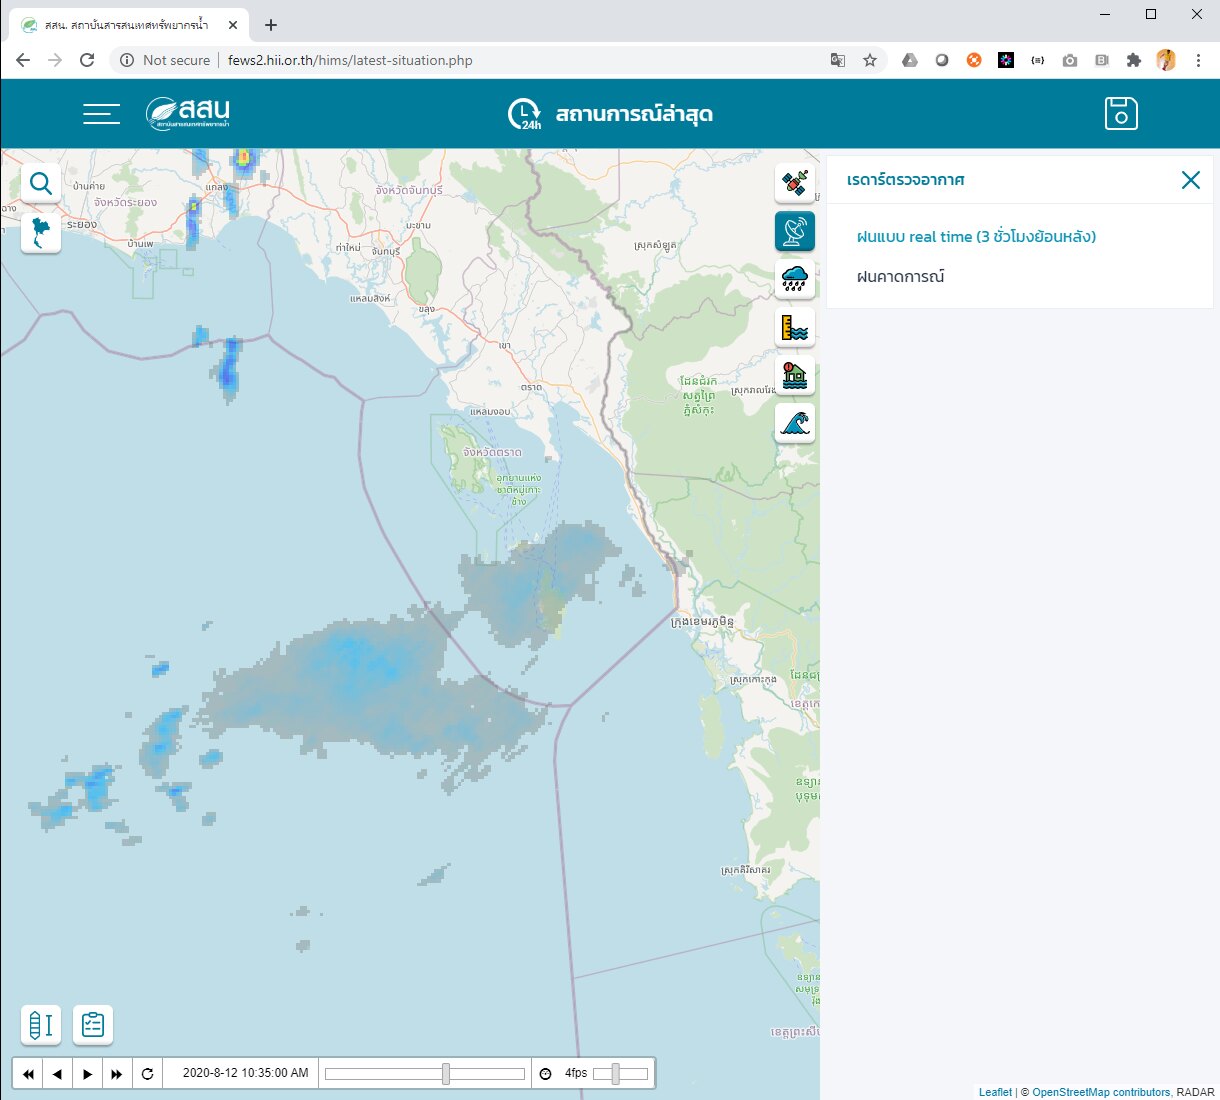Step back one radar frame
Screen dimensions: 1220x1100
click(57, 1074)
